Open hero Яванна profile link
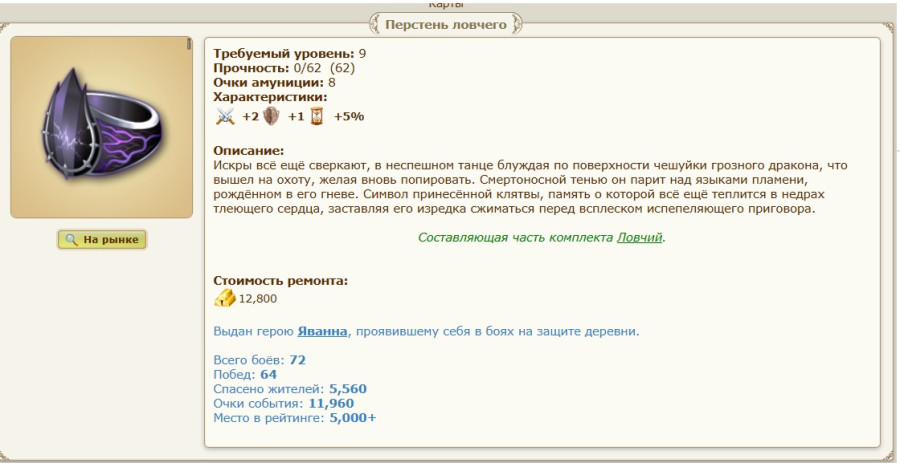 [x=322, y=332]
